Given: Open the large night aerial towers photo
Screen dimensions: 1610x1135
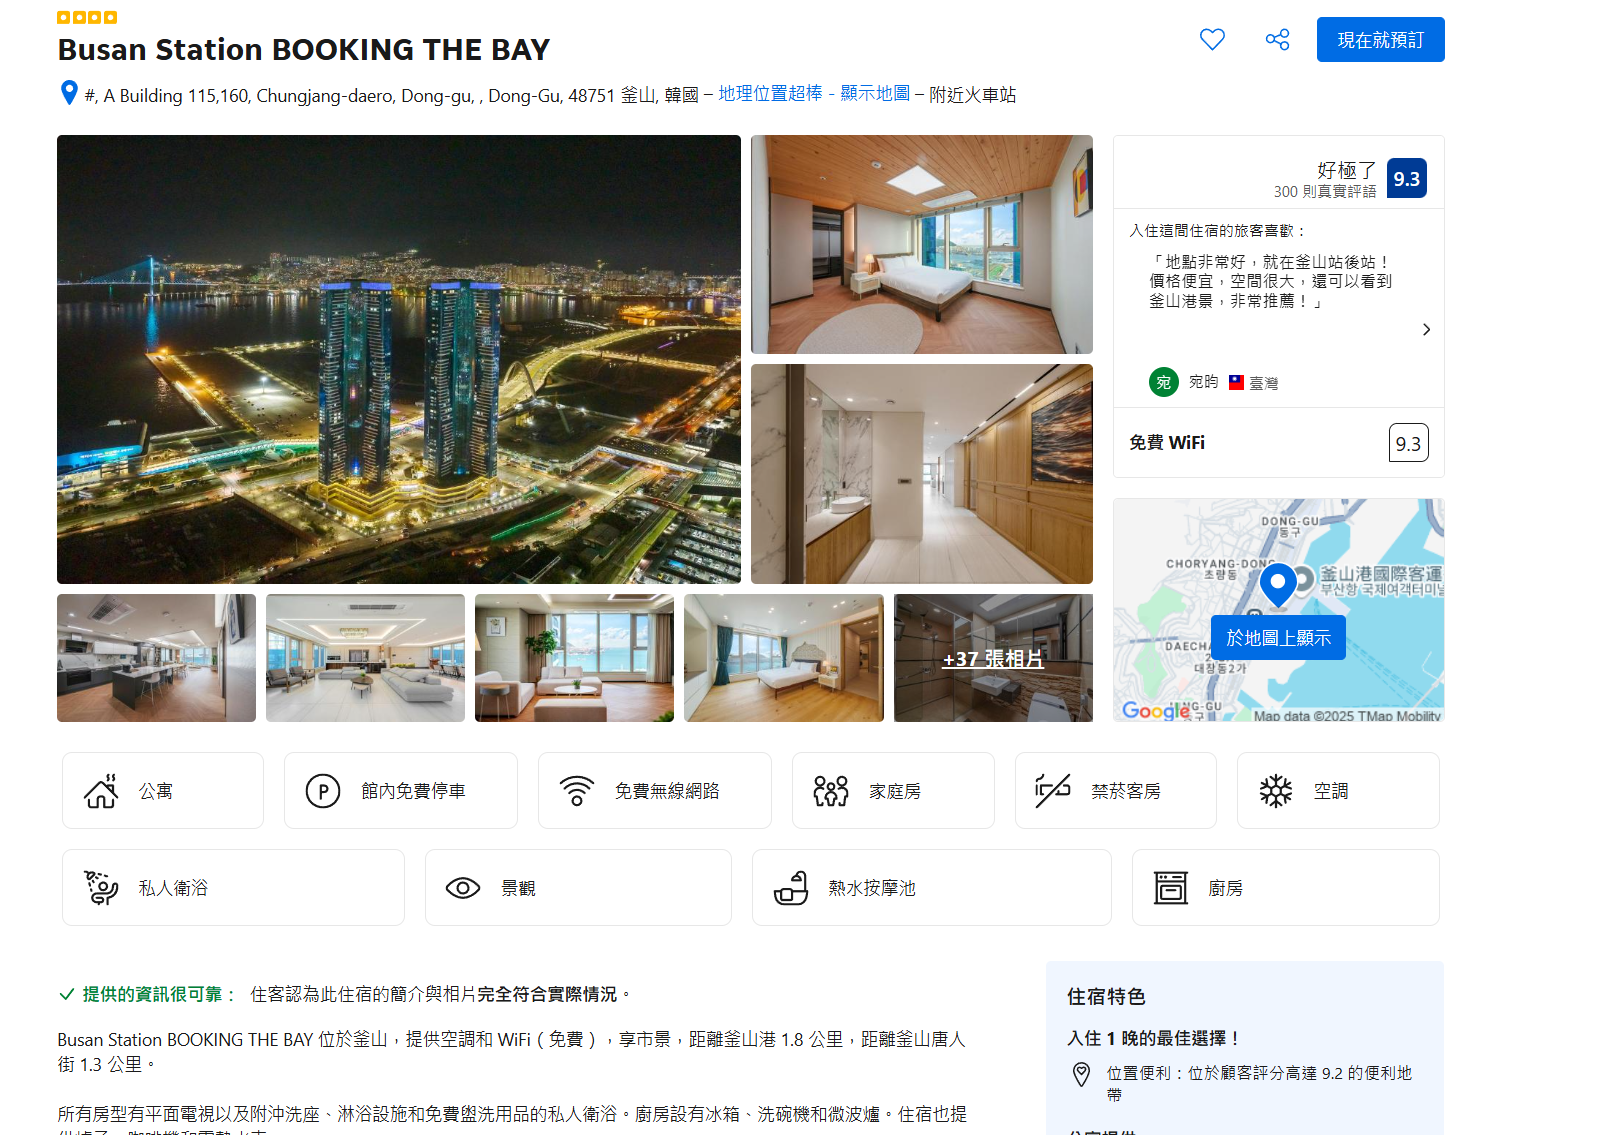Looking at the screenshot, I should point(399,359).
